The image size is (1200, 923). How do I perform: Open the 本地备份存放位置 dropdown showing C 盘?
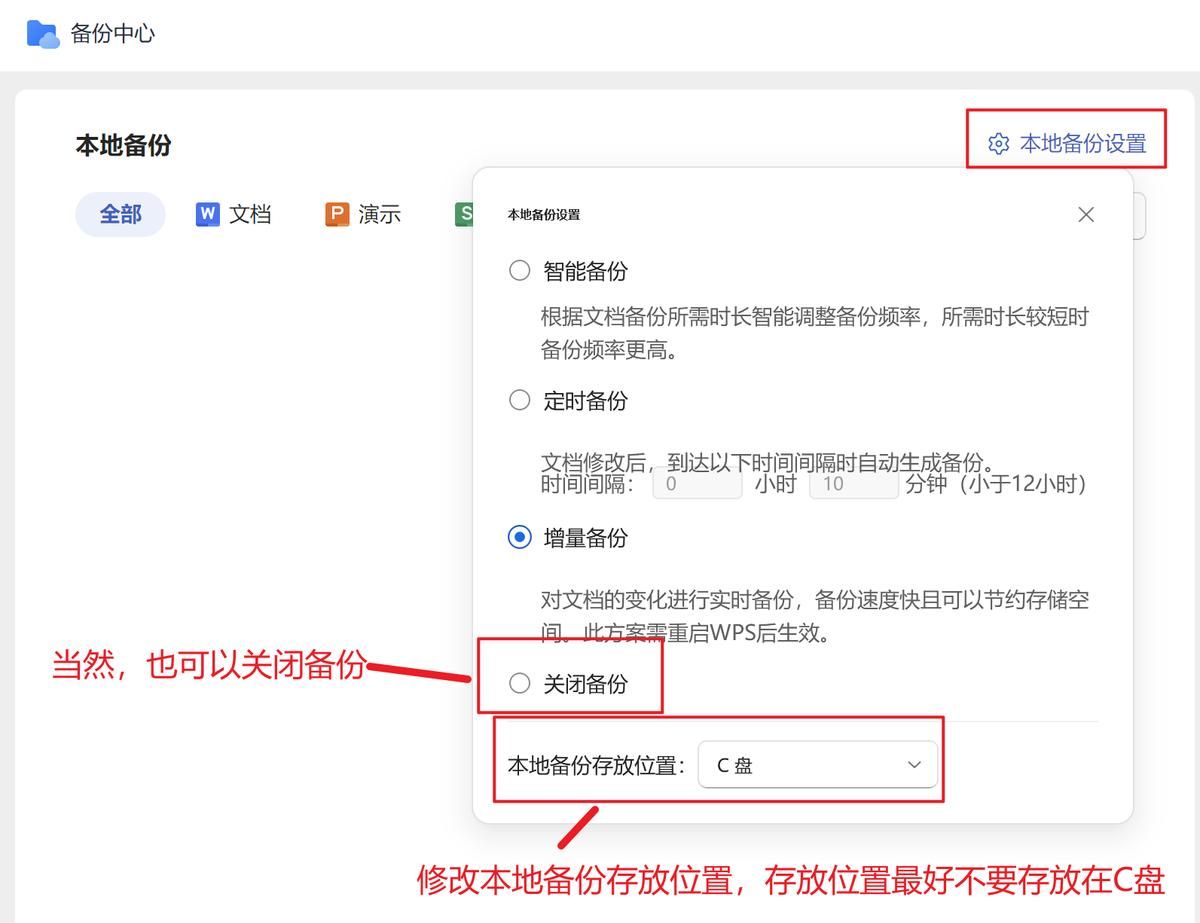click(819, 764)
